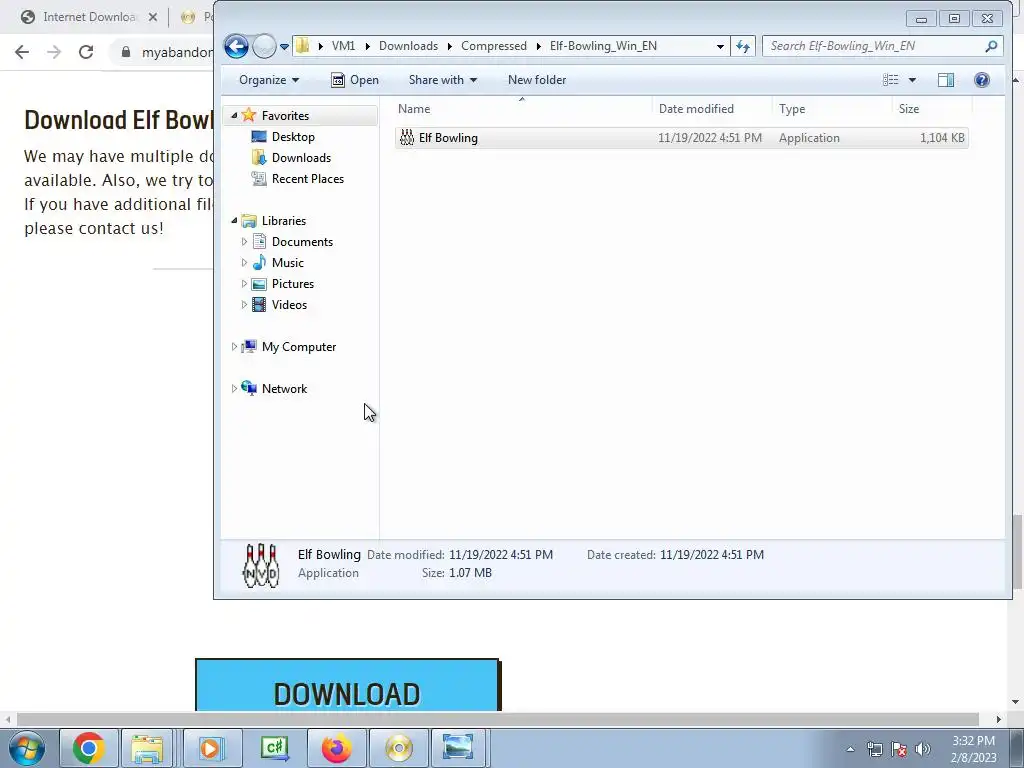Close the Internet Download browser tab
Screen dimensions: 1024x768
[153, 17]
